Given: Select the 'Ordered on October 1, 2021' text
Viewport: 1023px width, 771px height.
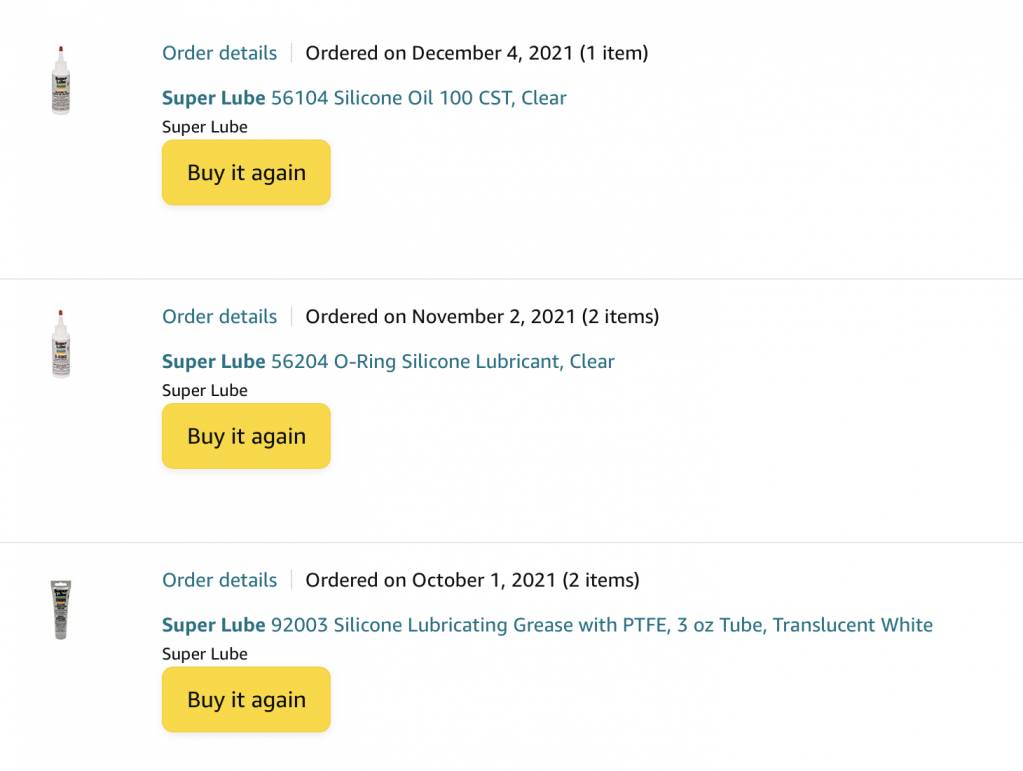Looking at the screenshot, I should pos(431,580).
